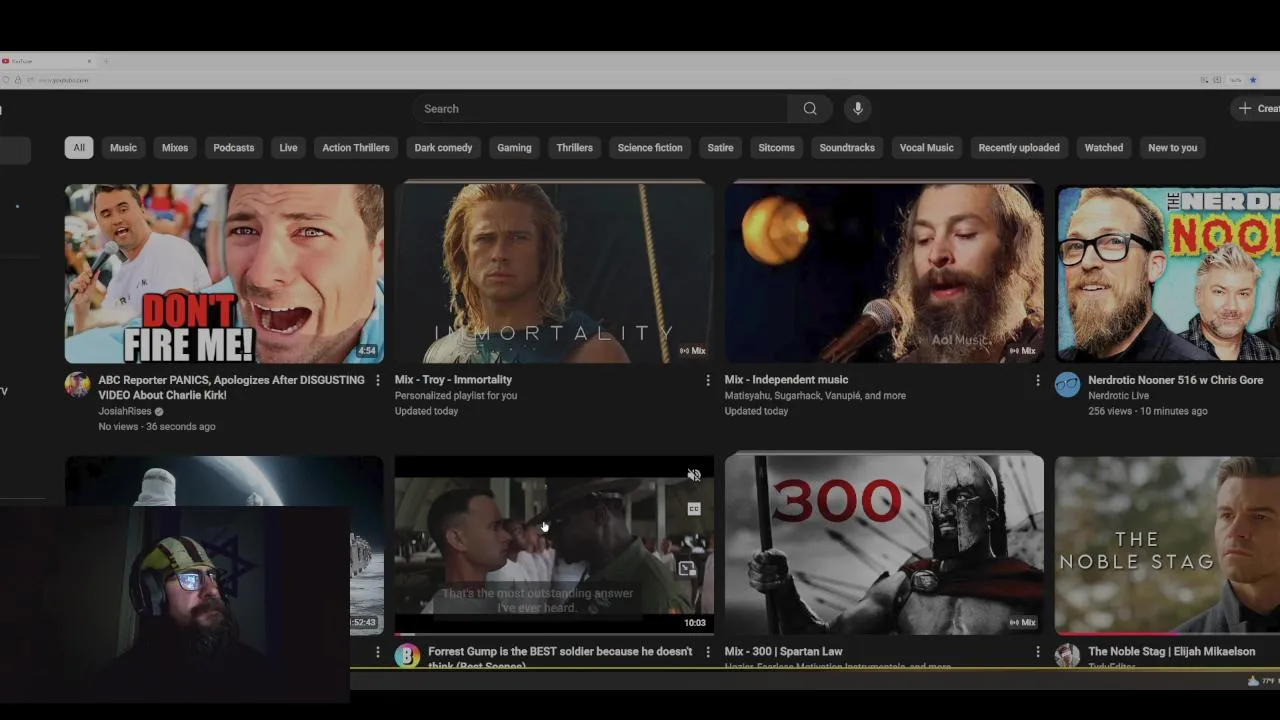Select the Music filter chip
Image resolution: width=1280 pixels, height=720 pixels.
123,148
